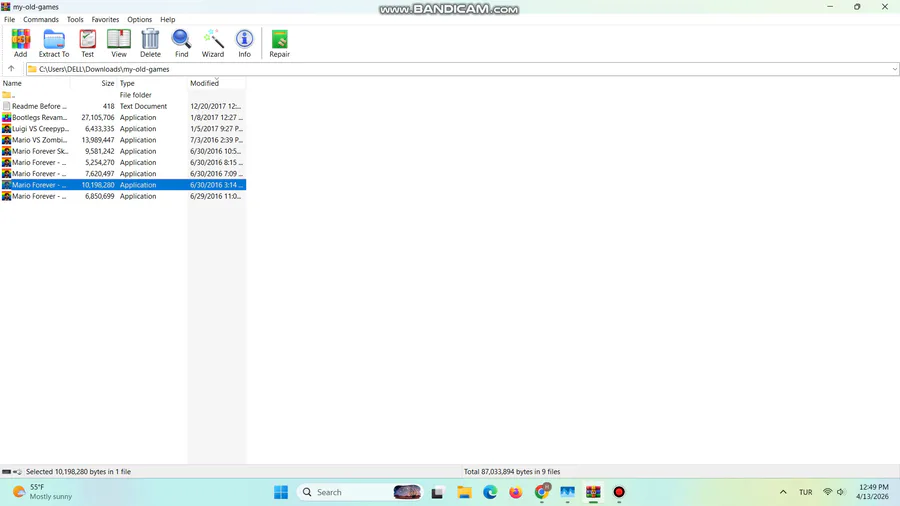Viewport: 900px width, 506px height.
Task: Click the folder icon in the address bar
Action: [x=33, y=69]
